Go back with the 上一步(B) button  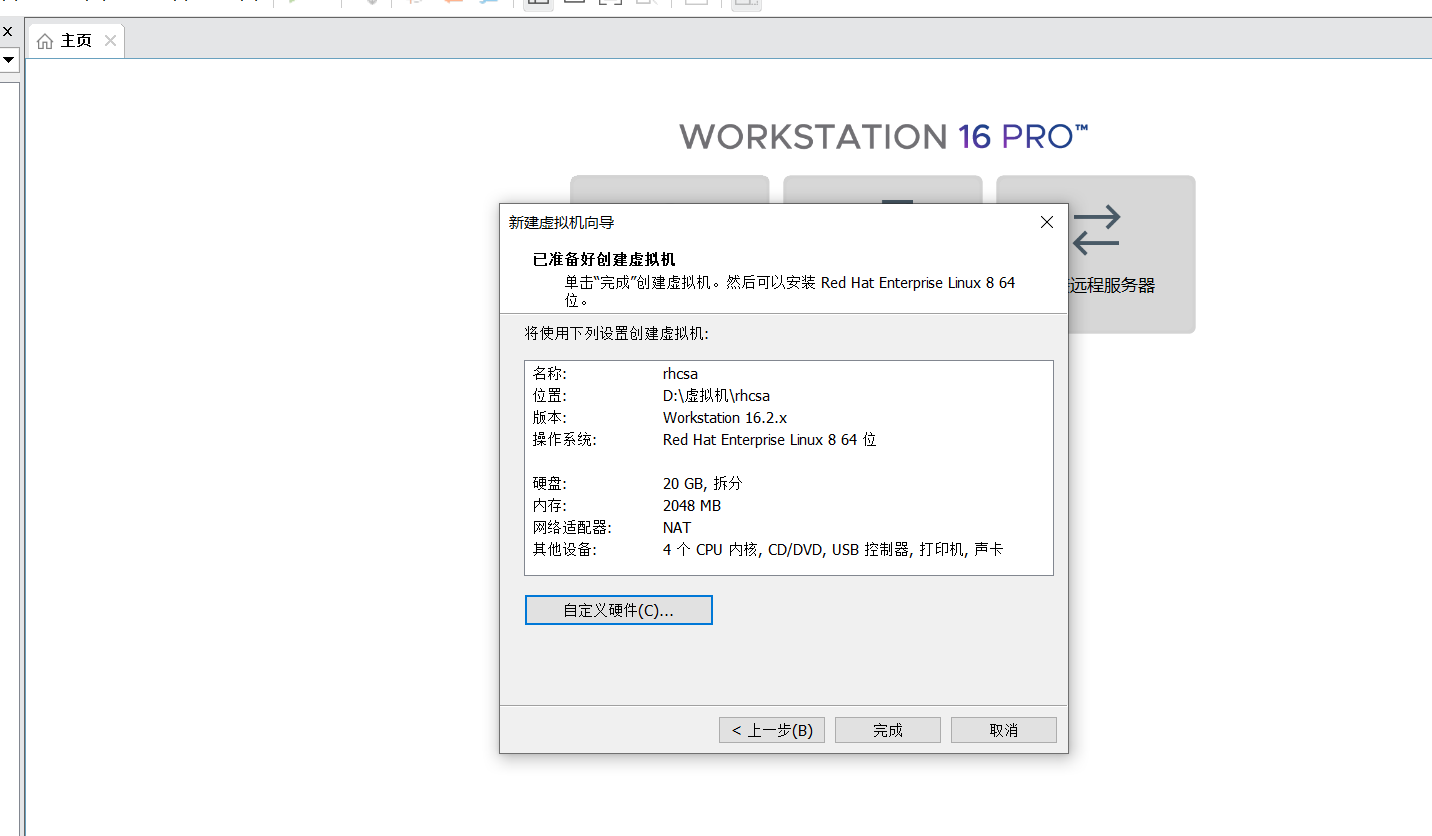point(772,730)
